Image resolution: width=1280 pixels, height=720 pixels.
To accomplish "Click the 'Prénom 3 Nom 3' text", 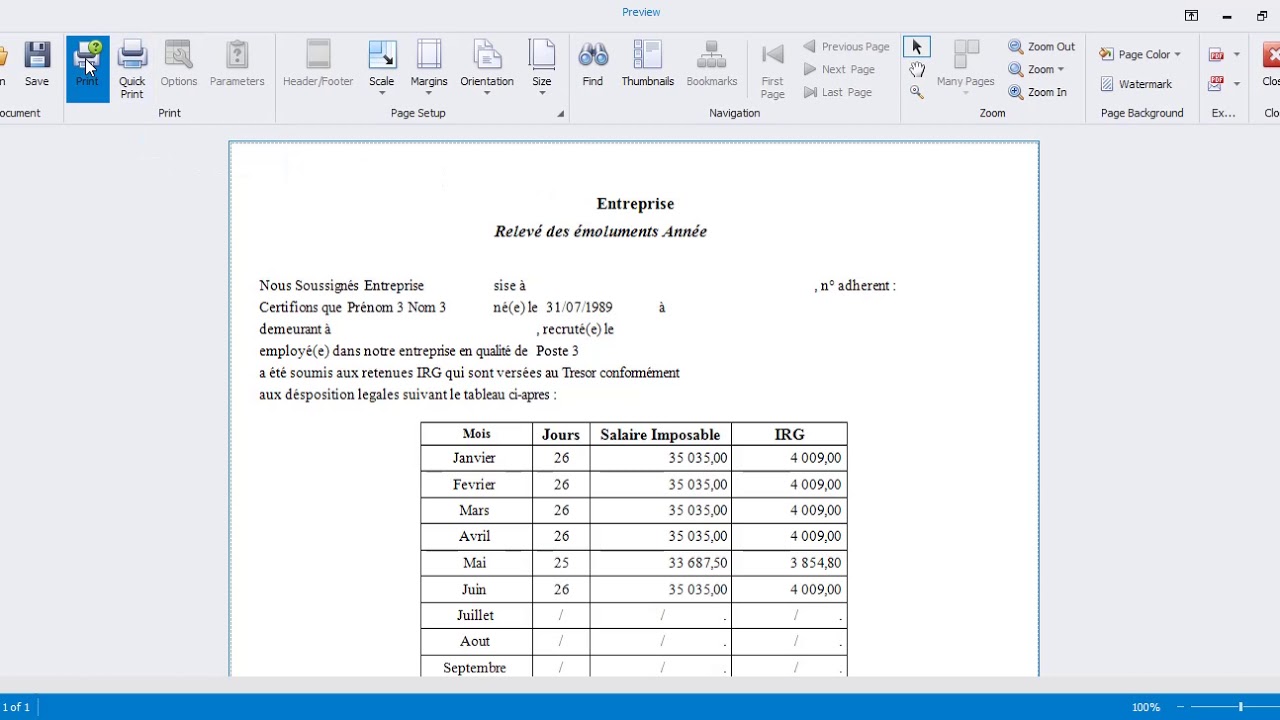I will [x=396, y=307].
